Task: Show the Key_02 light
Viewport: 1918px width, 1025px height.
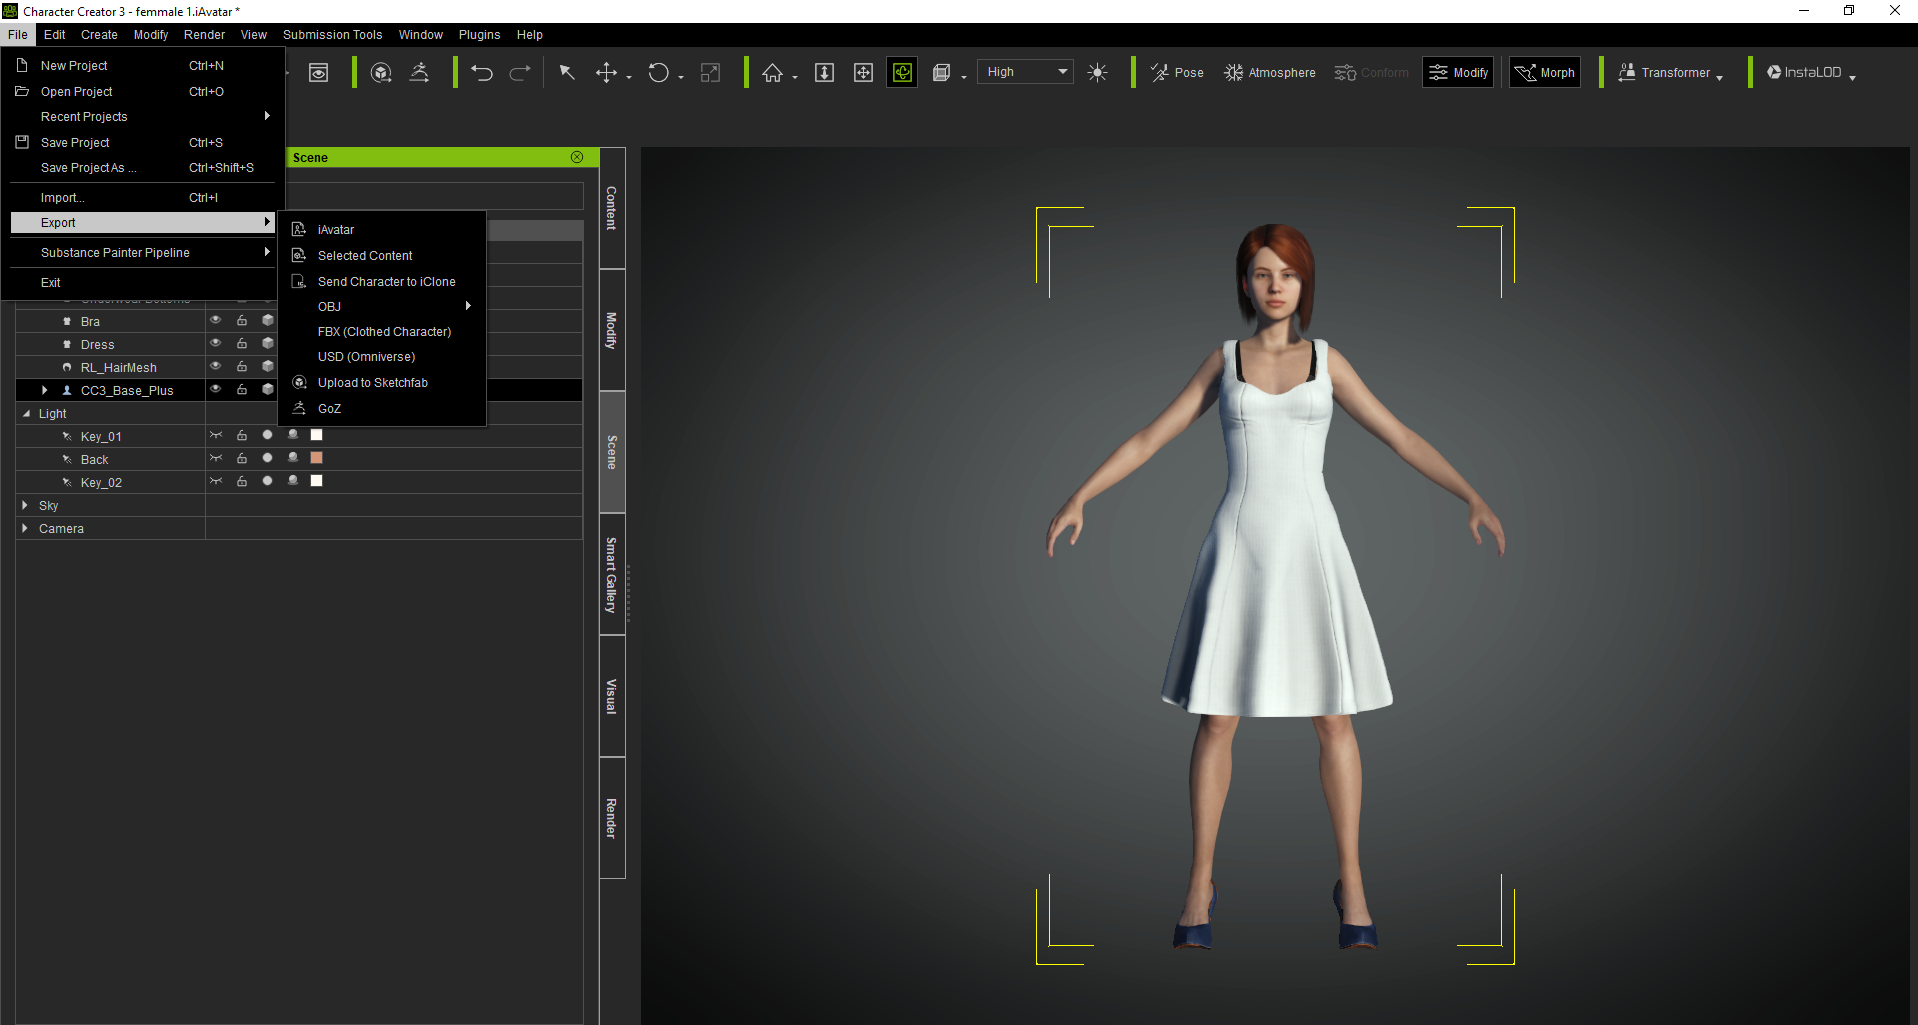Action: click(215, 481)
